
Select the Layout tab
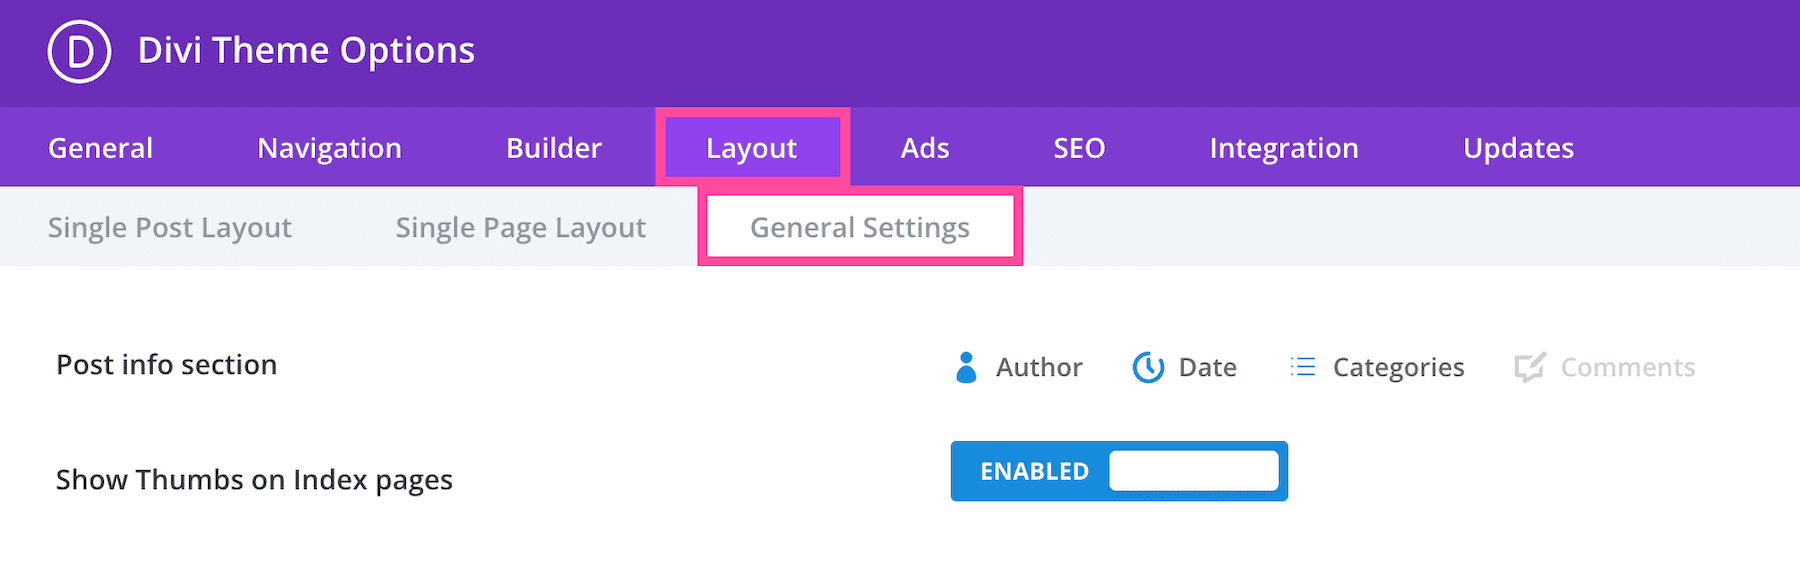751,148
